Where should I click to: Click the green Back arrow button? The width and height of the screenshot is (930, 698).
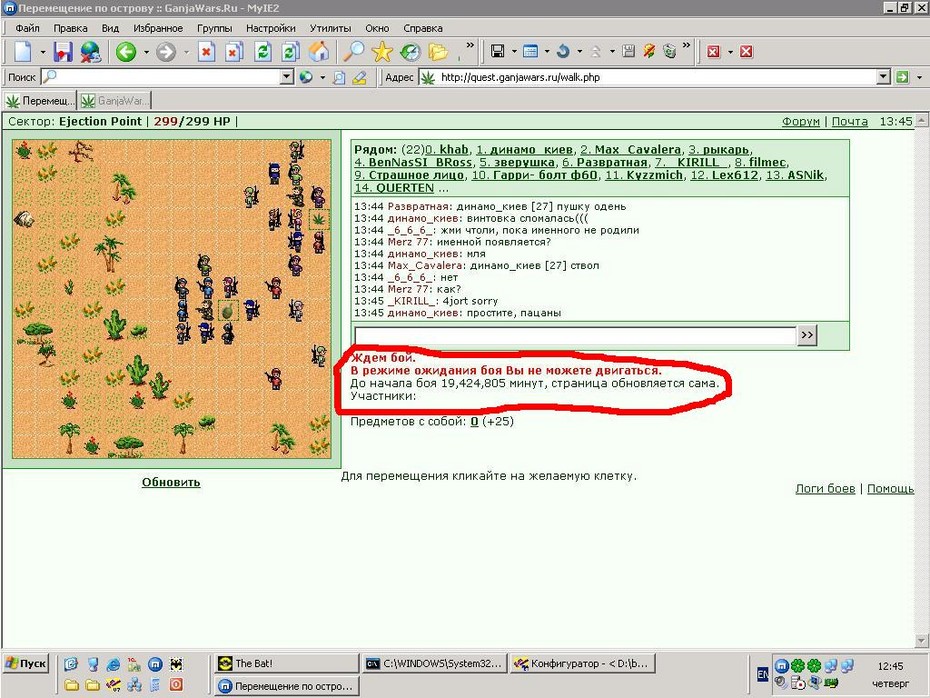pyautogui.click(x=126, y=52)
